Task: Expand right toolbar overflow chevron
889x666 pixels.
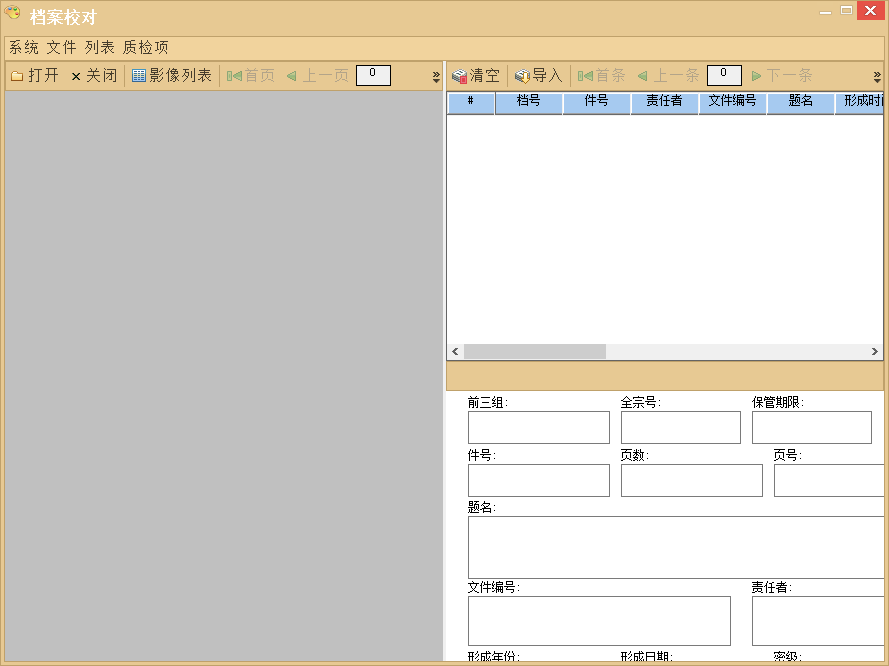Action: (877, 77)
